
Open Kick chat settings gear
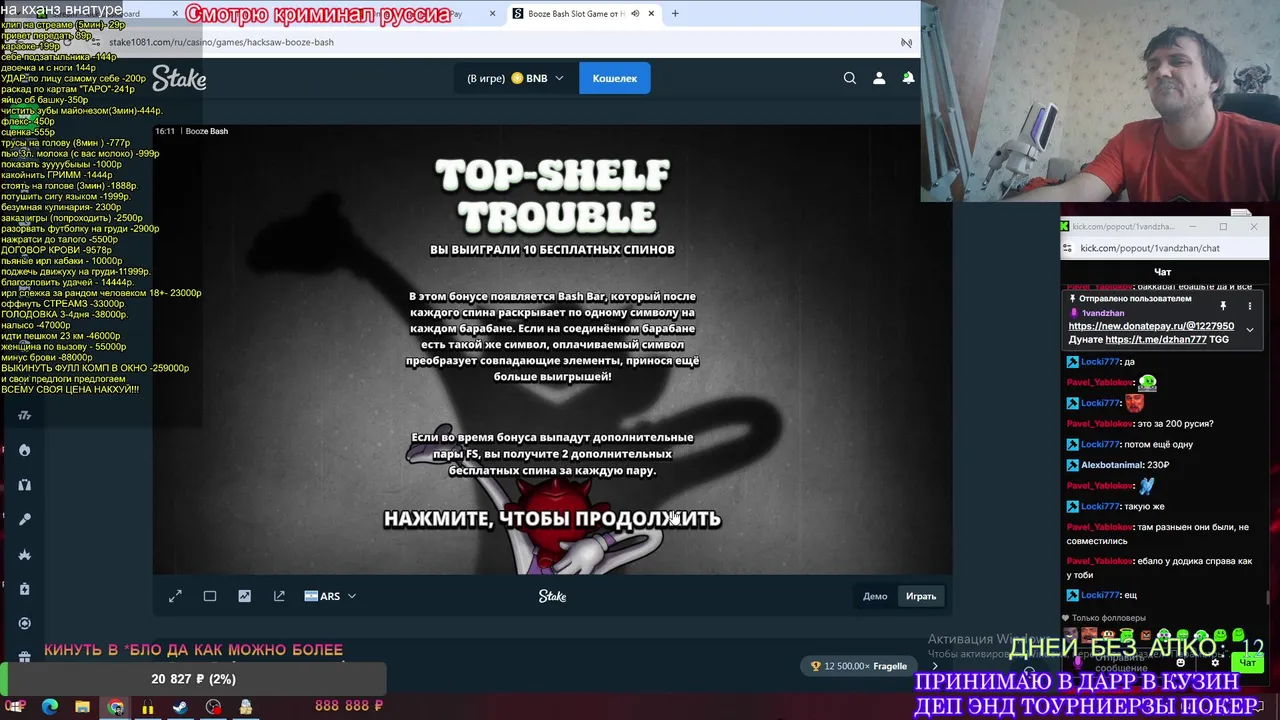[x=1216, y=662]
